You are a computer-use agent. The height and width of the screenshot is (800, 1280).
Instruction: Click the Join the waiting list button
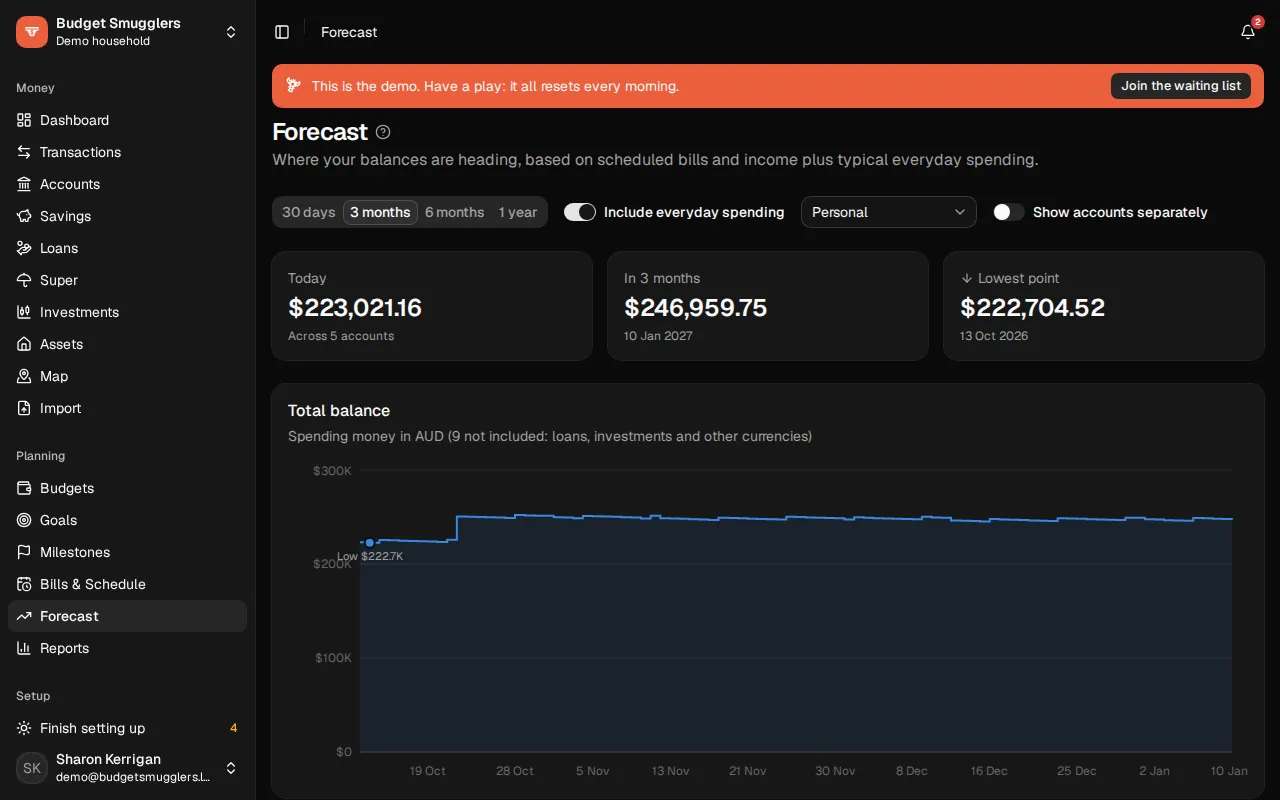1181,86
